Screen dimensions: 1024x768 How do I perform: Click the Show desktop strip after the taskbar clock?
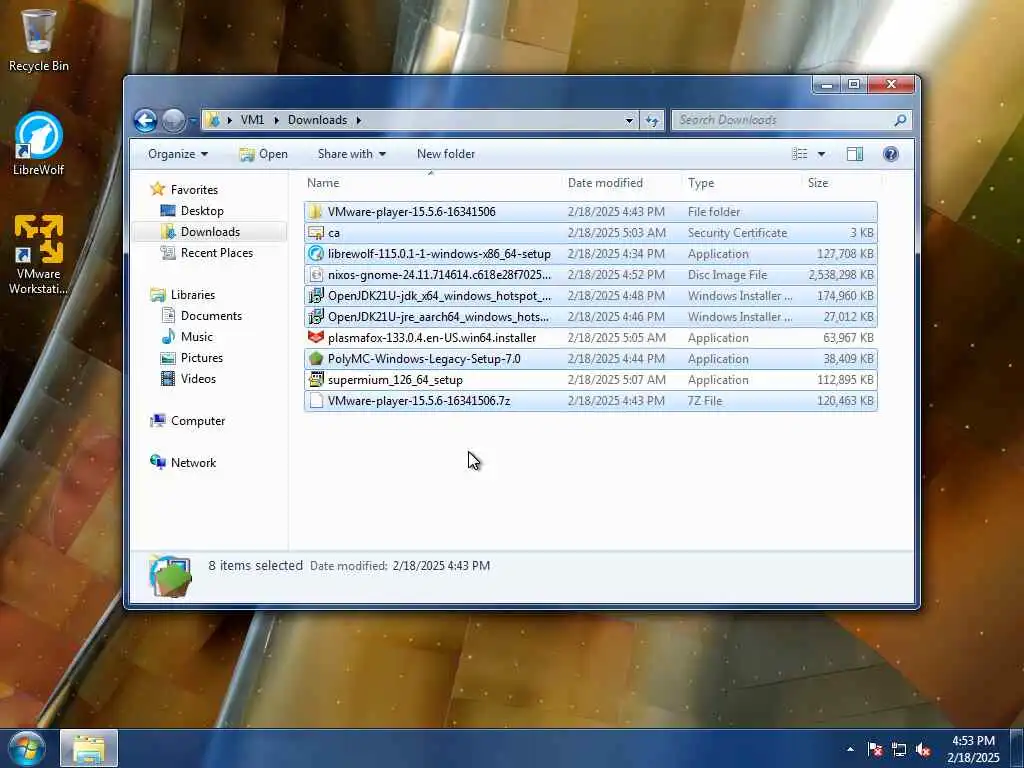click(1017, 748)
